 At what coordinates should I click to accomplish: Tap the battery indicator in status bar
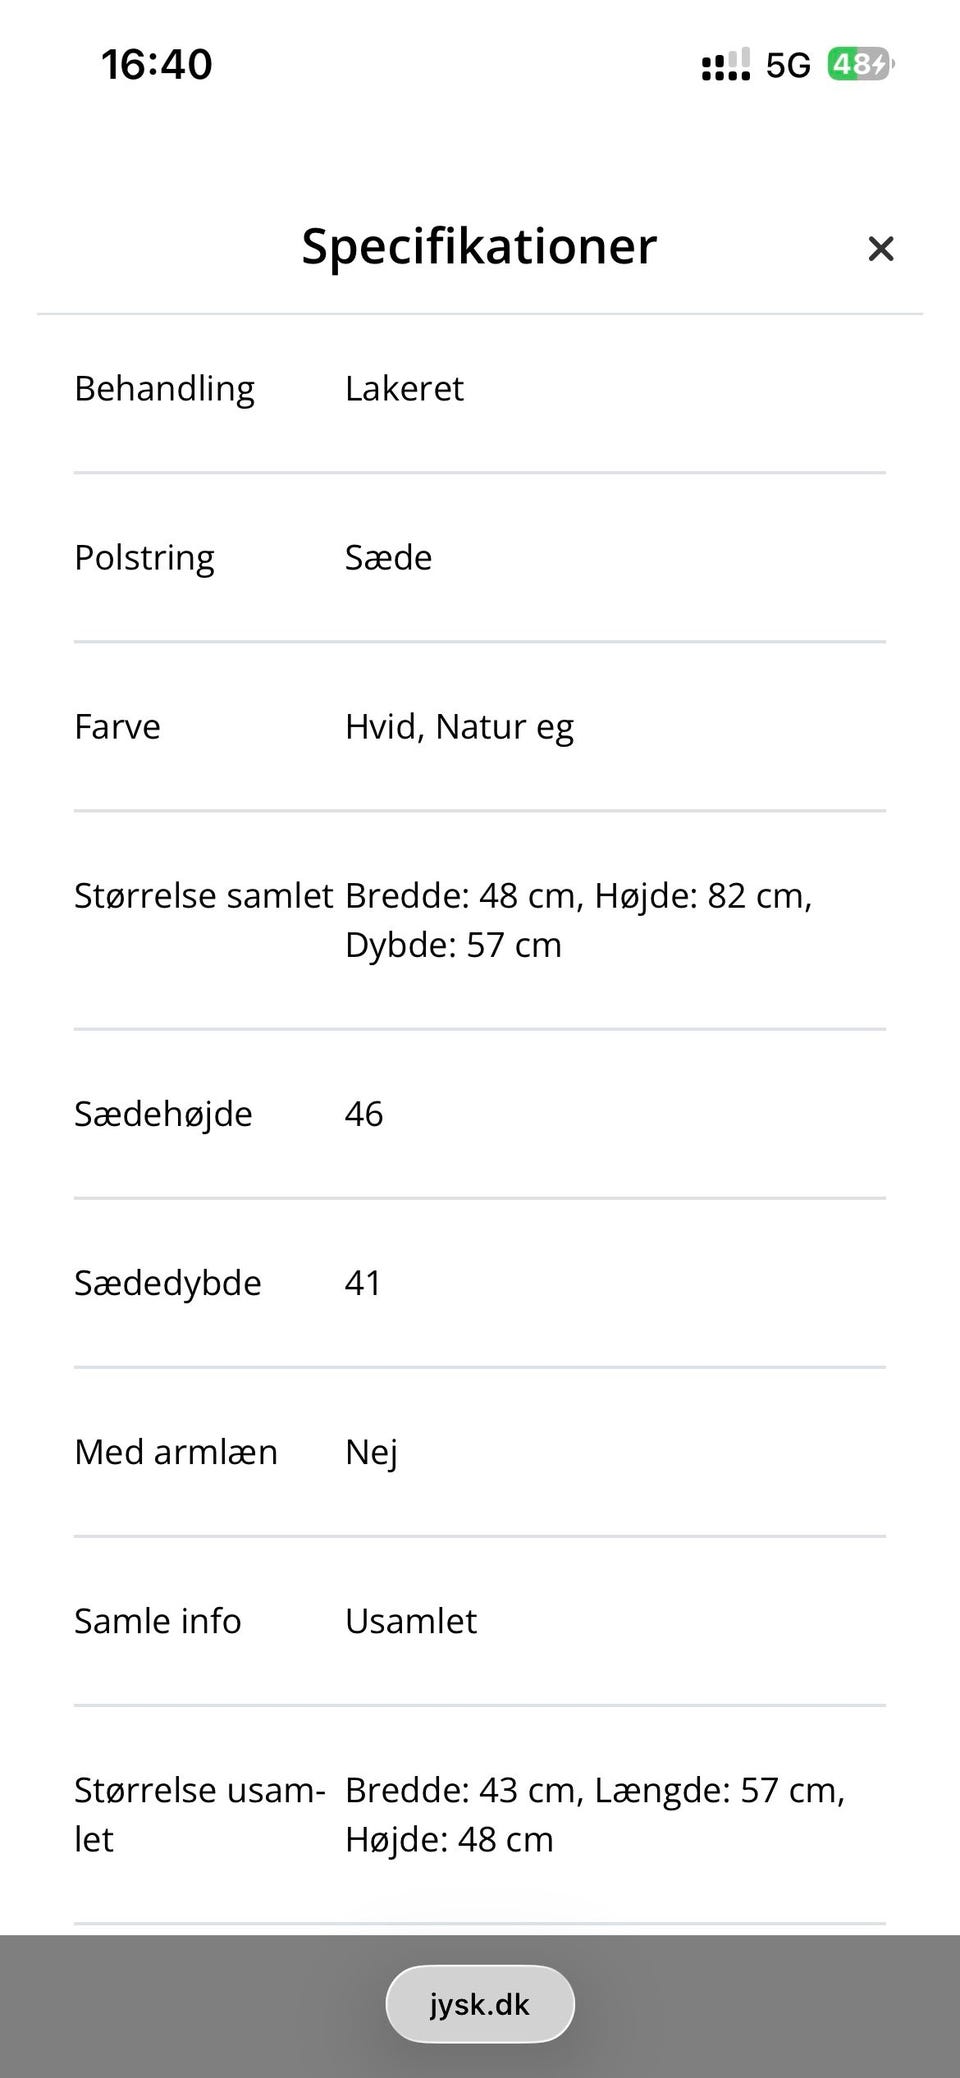(x=860, y=65)
